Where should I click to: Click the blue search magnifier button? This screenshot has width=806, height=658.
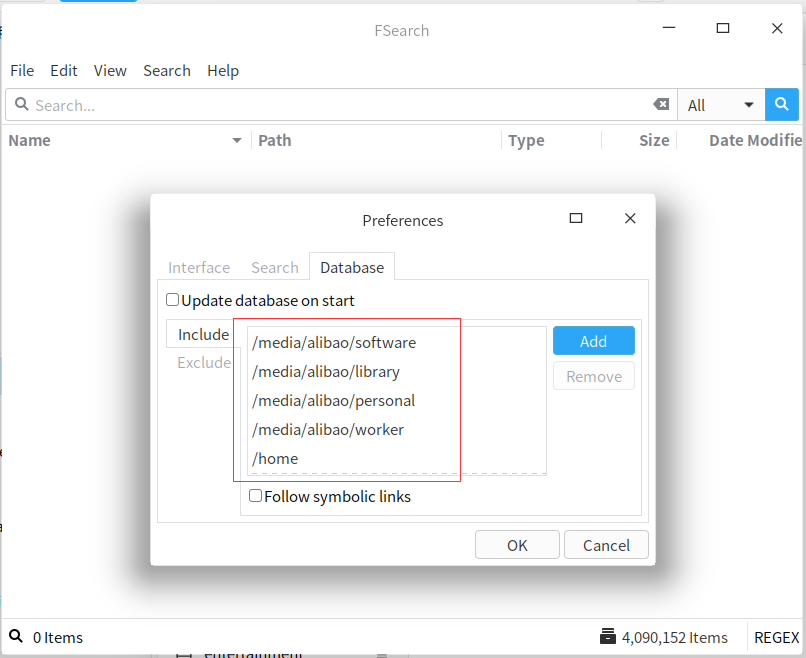781,105
